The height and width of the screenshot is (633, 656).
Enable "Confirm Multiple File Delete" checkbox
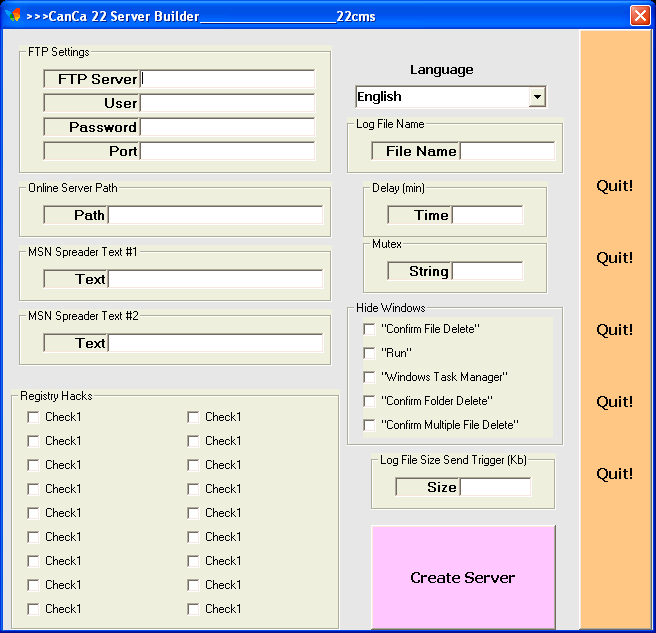point(370,425)
